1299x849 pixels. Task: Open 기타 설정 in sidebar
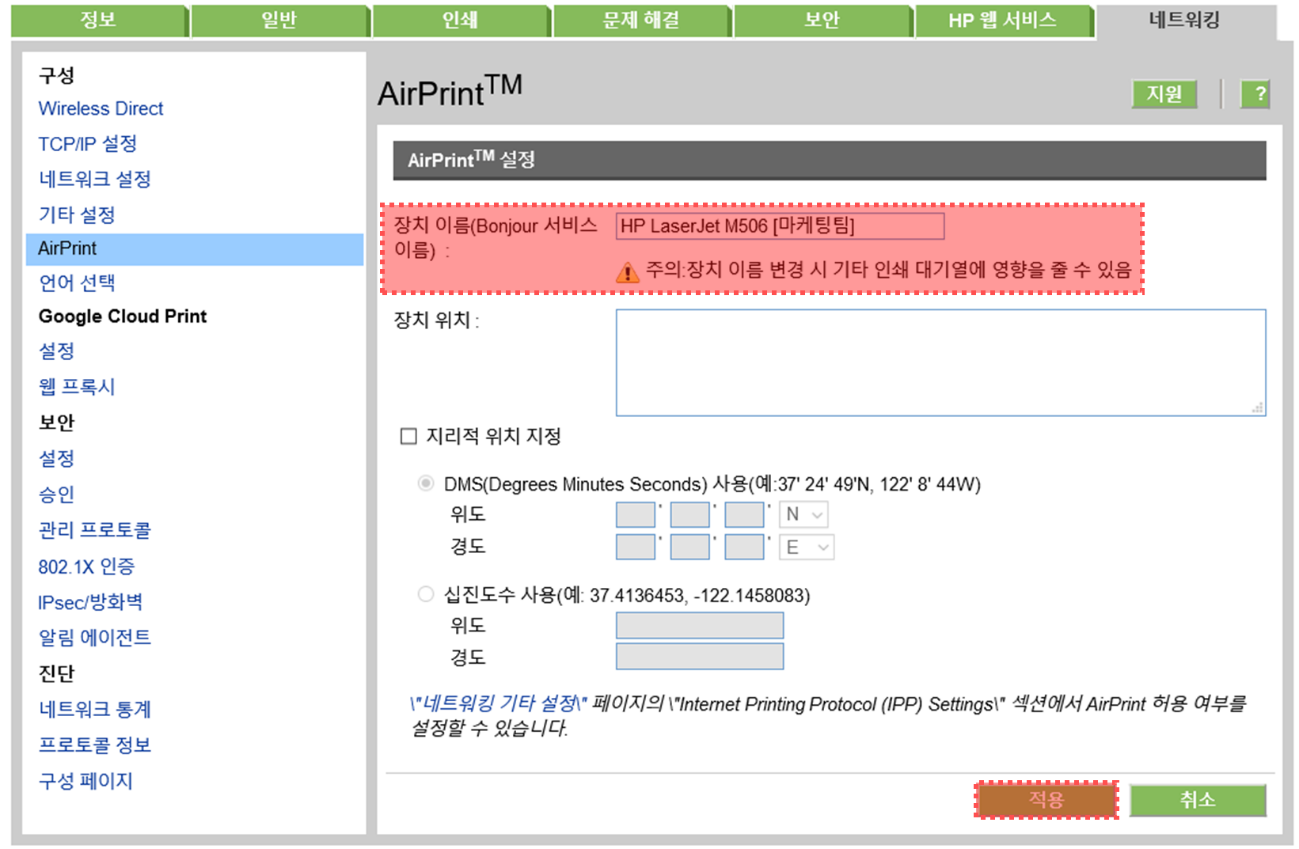click(x=77, y=215)
